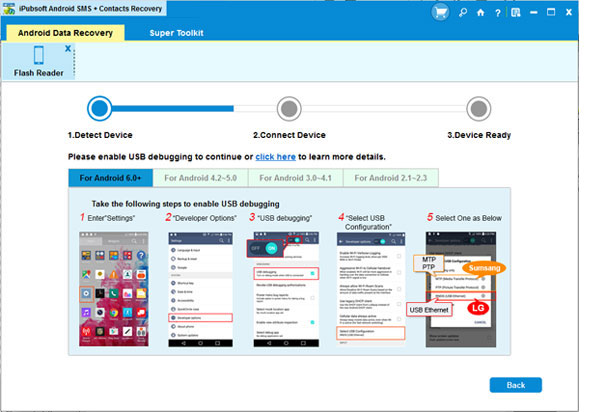
Task: Switch to the Android Data Recovery tab
Action: [x=66, y=33]
